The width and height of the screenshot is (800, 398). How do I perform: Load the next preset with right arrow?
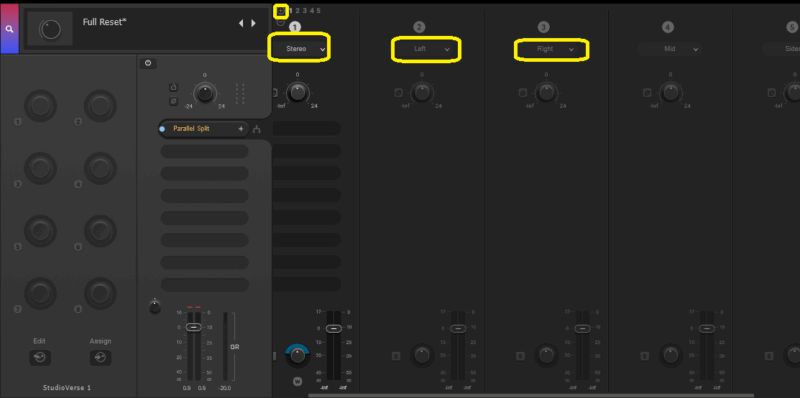(253, 23)
